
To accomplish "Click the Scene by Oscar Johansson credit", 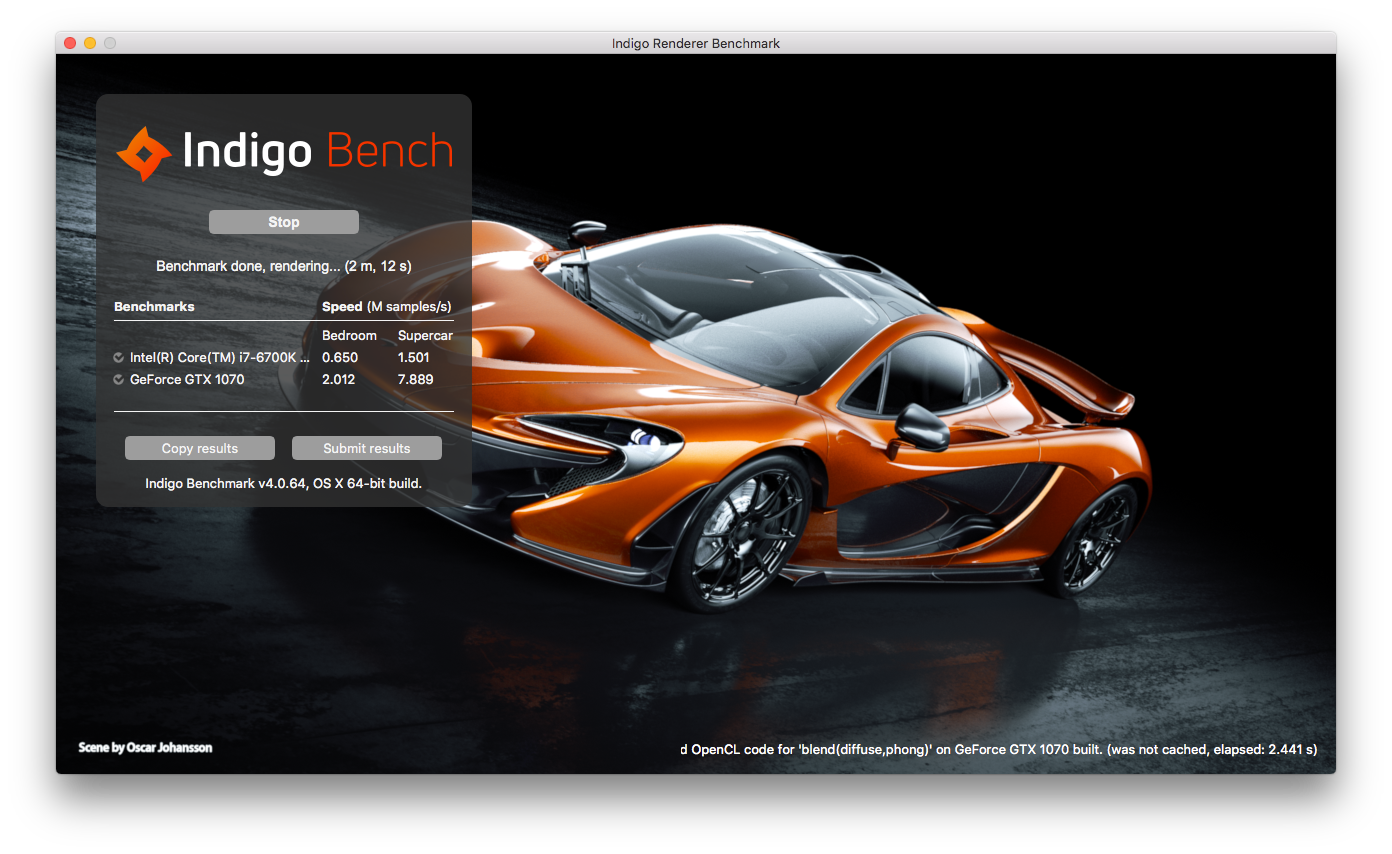I will (145, 747).
